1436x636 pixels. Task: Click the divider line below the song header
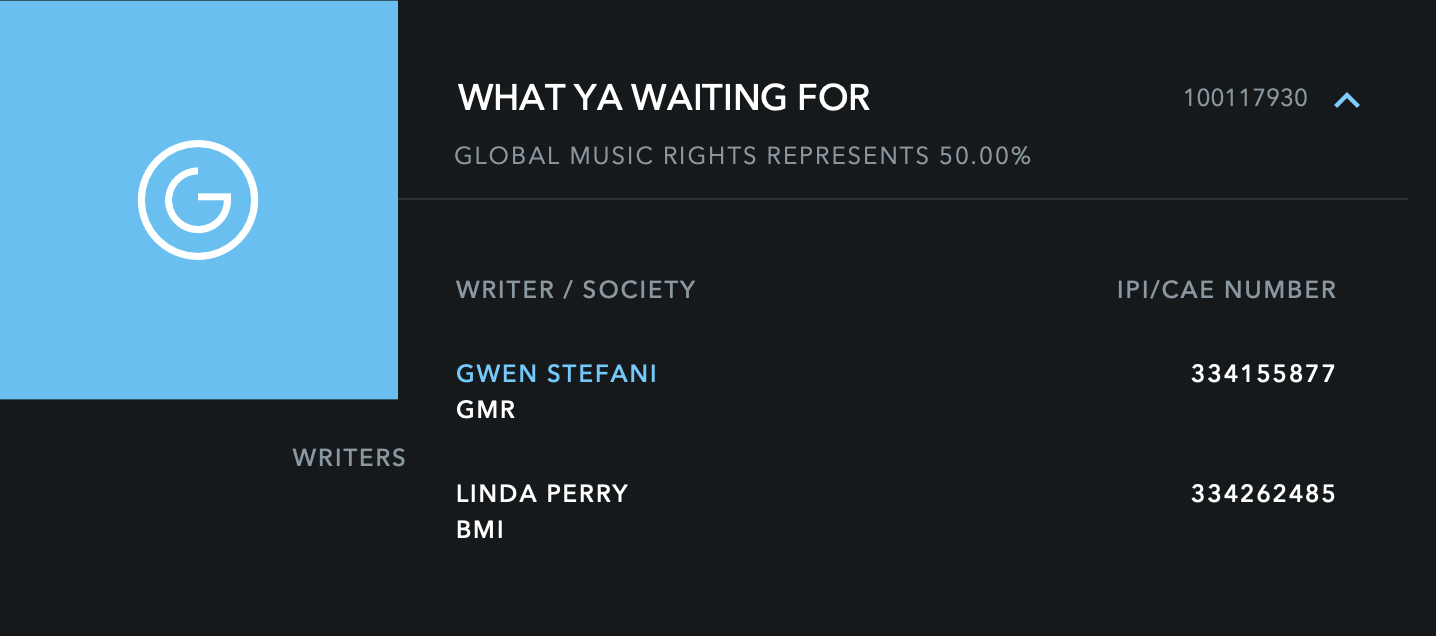coord(902,199)
